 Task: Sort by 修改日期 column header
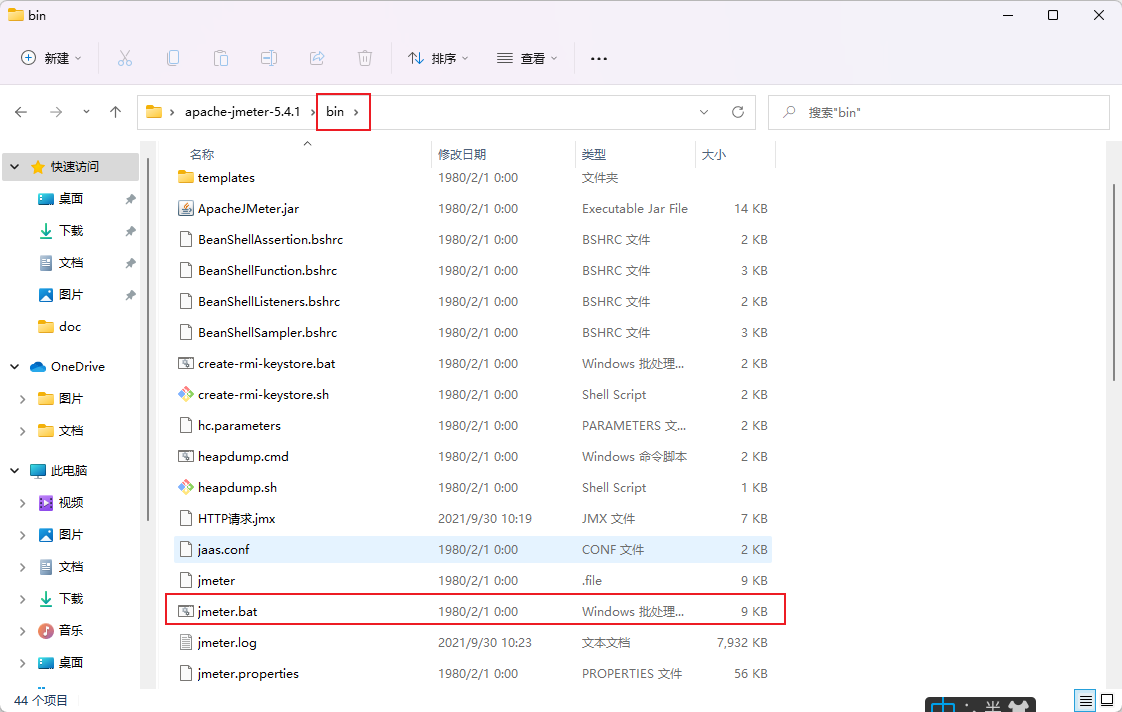click(462, 155)
